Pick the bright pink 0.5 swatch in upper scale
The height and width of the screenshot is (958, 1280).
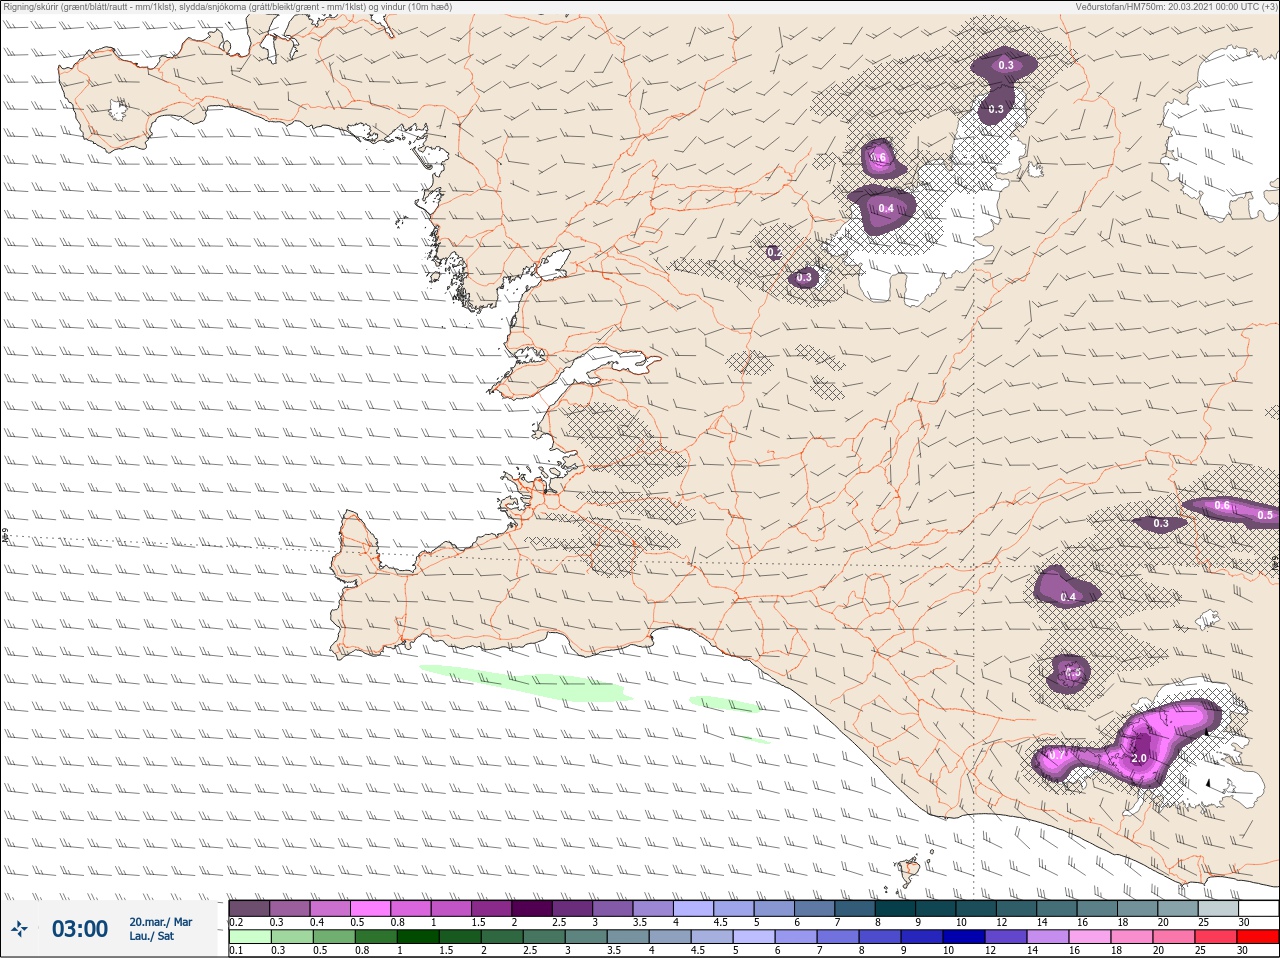pyautogui.click(x=370, y=908)
